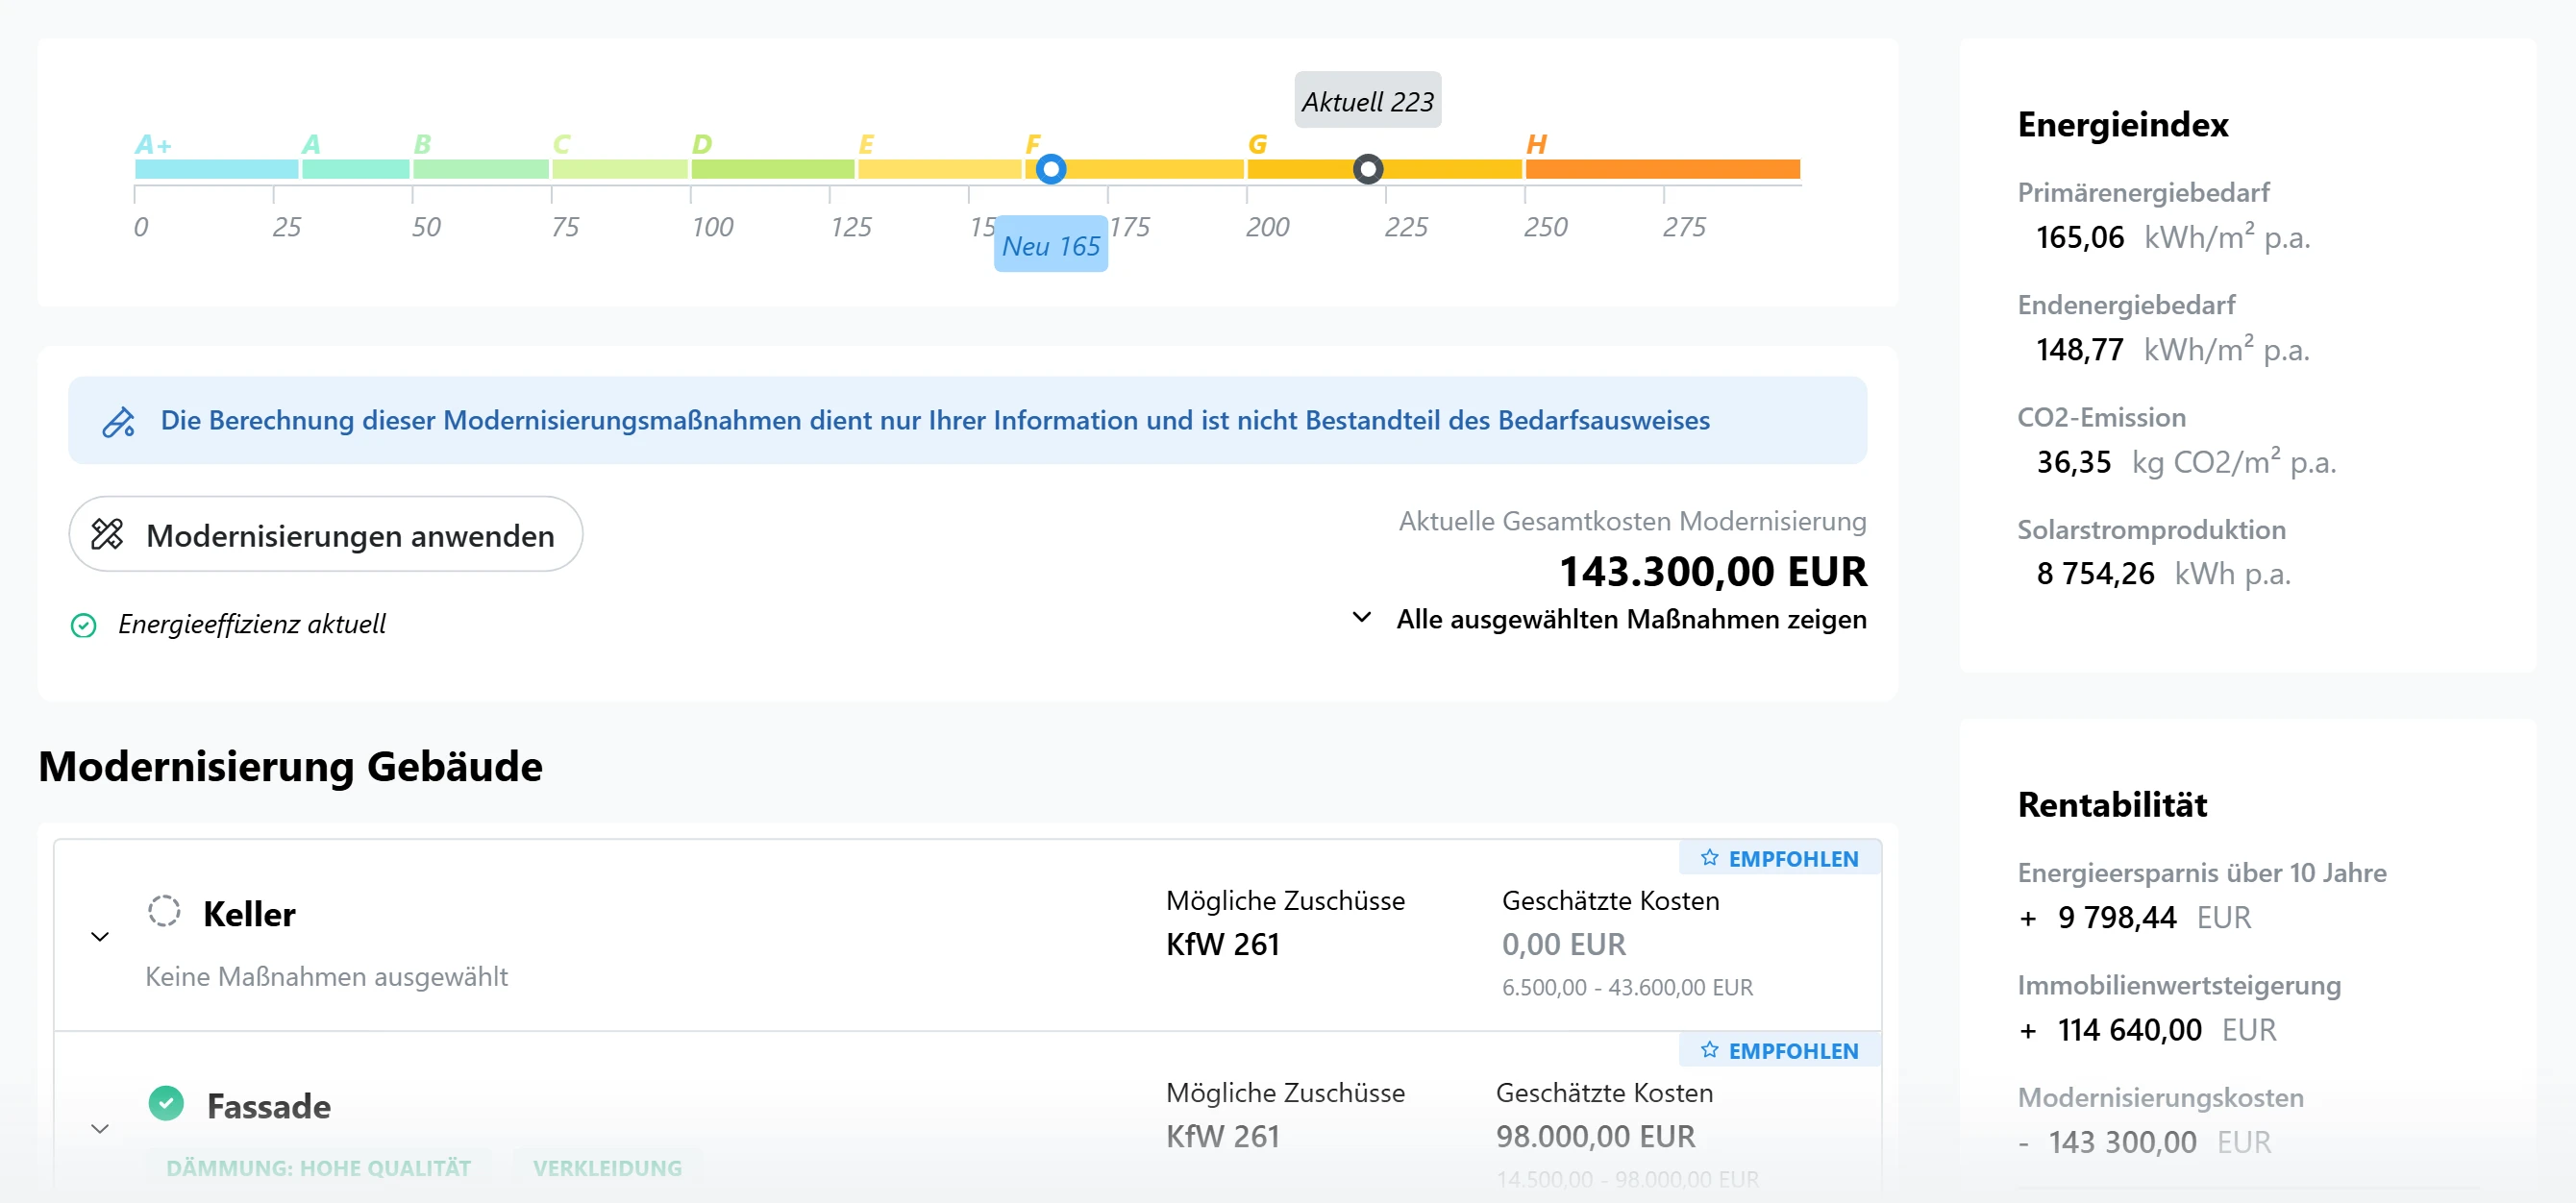Click the CO2-Emission value 36,35
Viewport: 2576px width, 1203px height.
2073,462
